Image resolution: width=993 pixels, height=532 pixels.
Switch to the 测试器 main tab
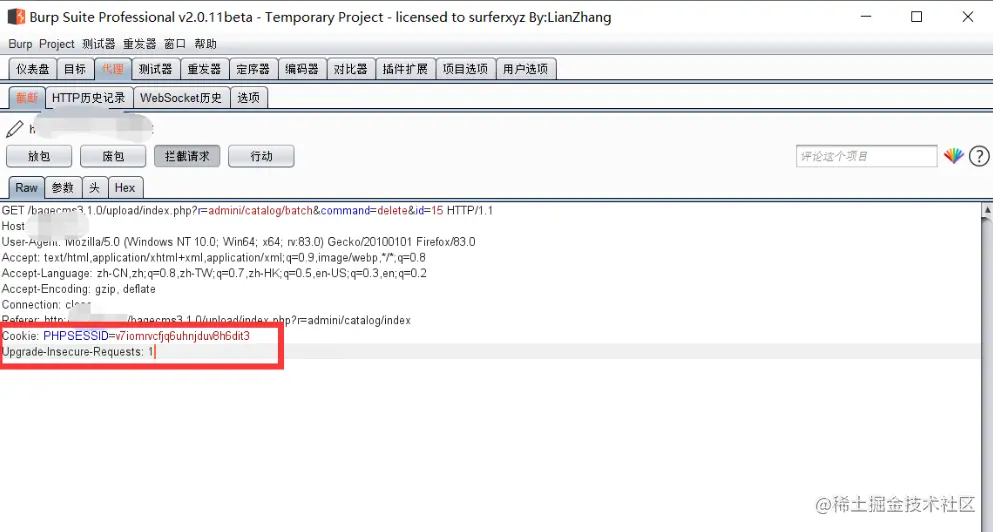155,69
